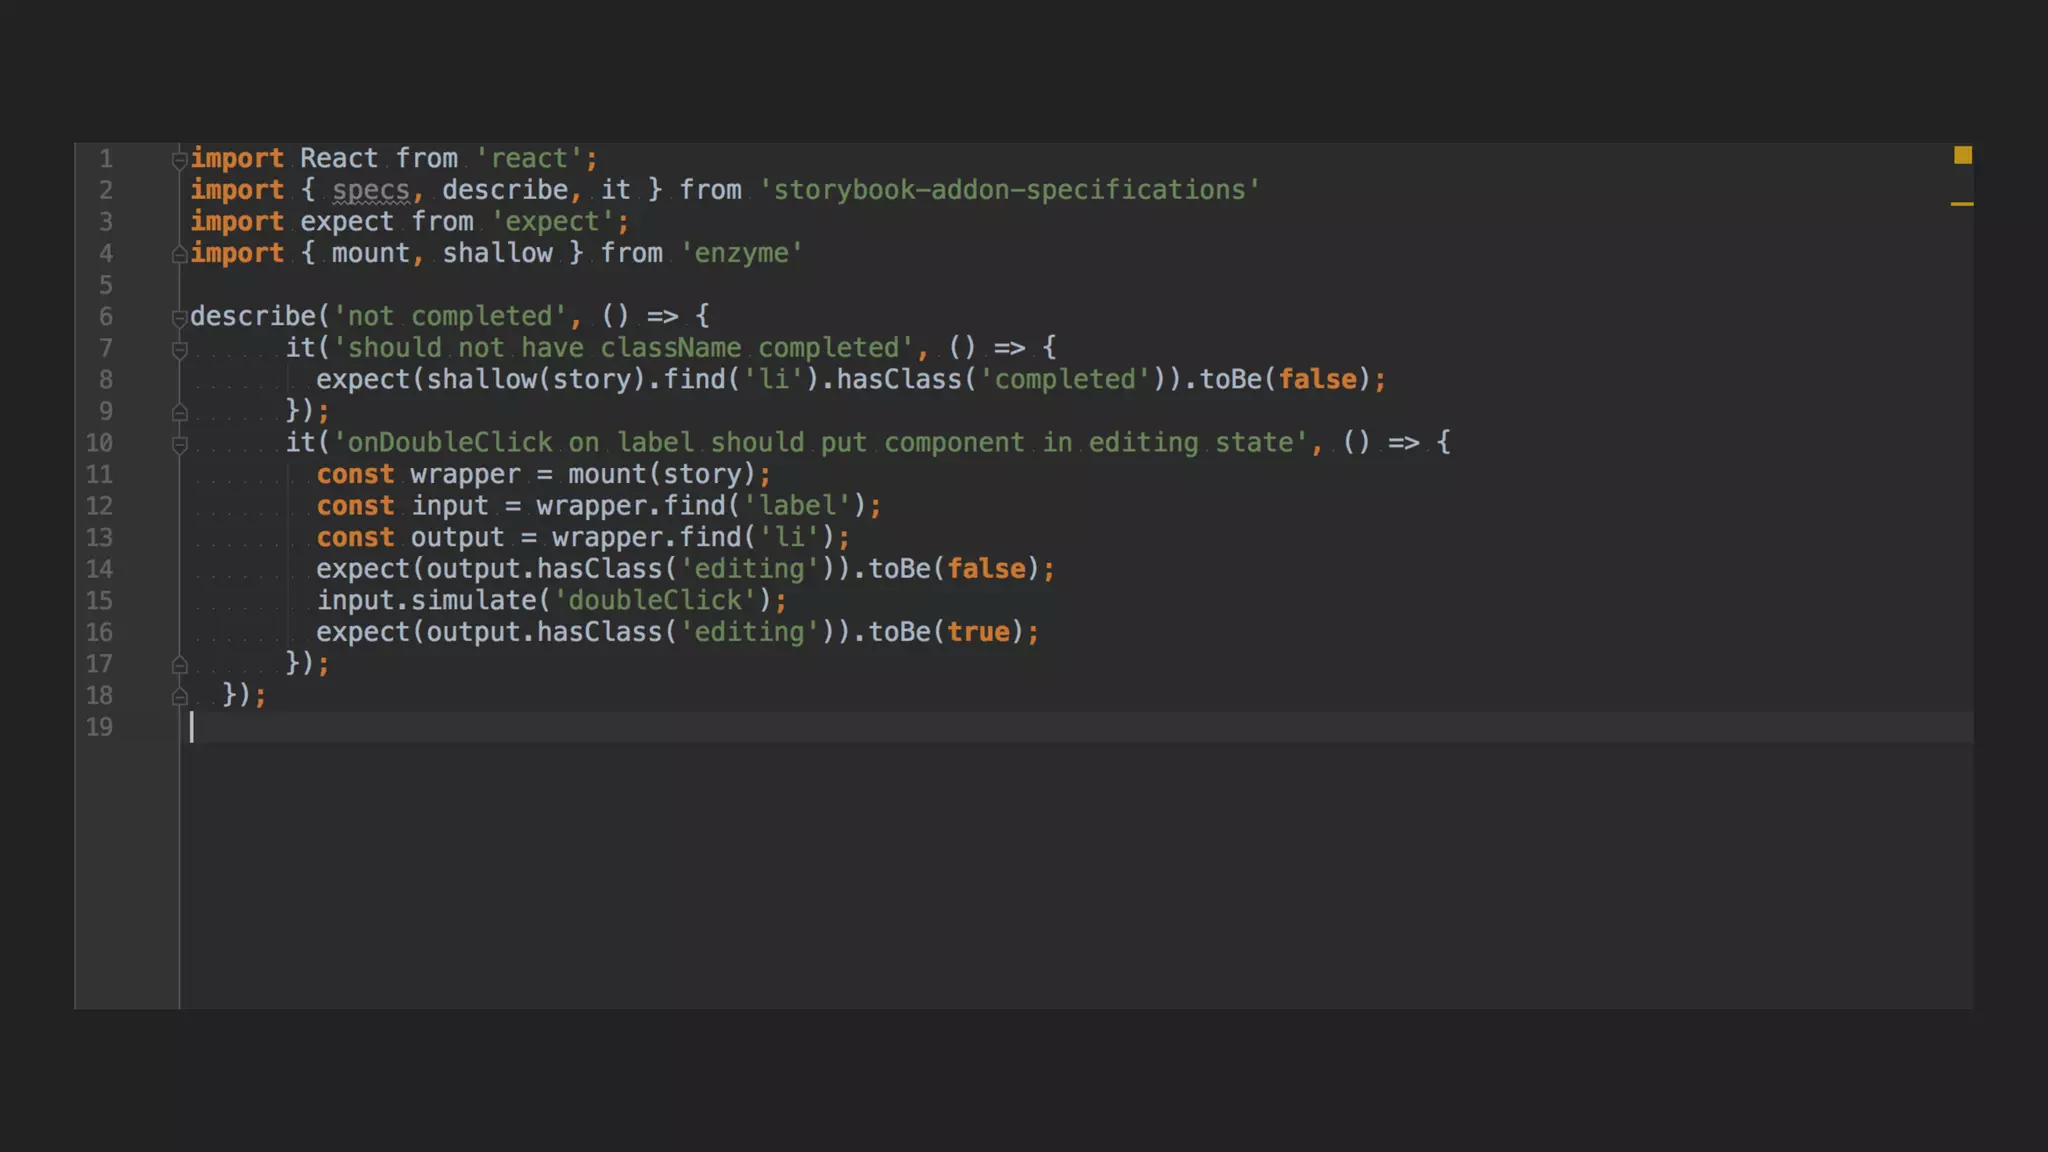
Task: Fold the 'onDoubleClick on label' test block
Action: pos(180,445)
